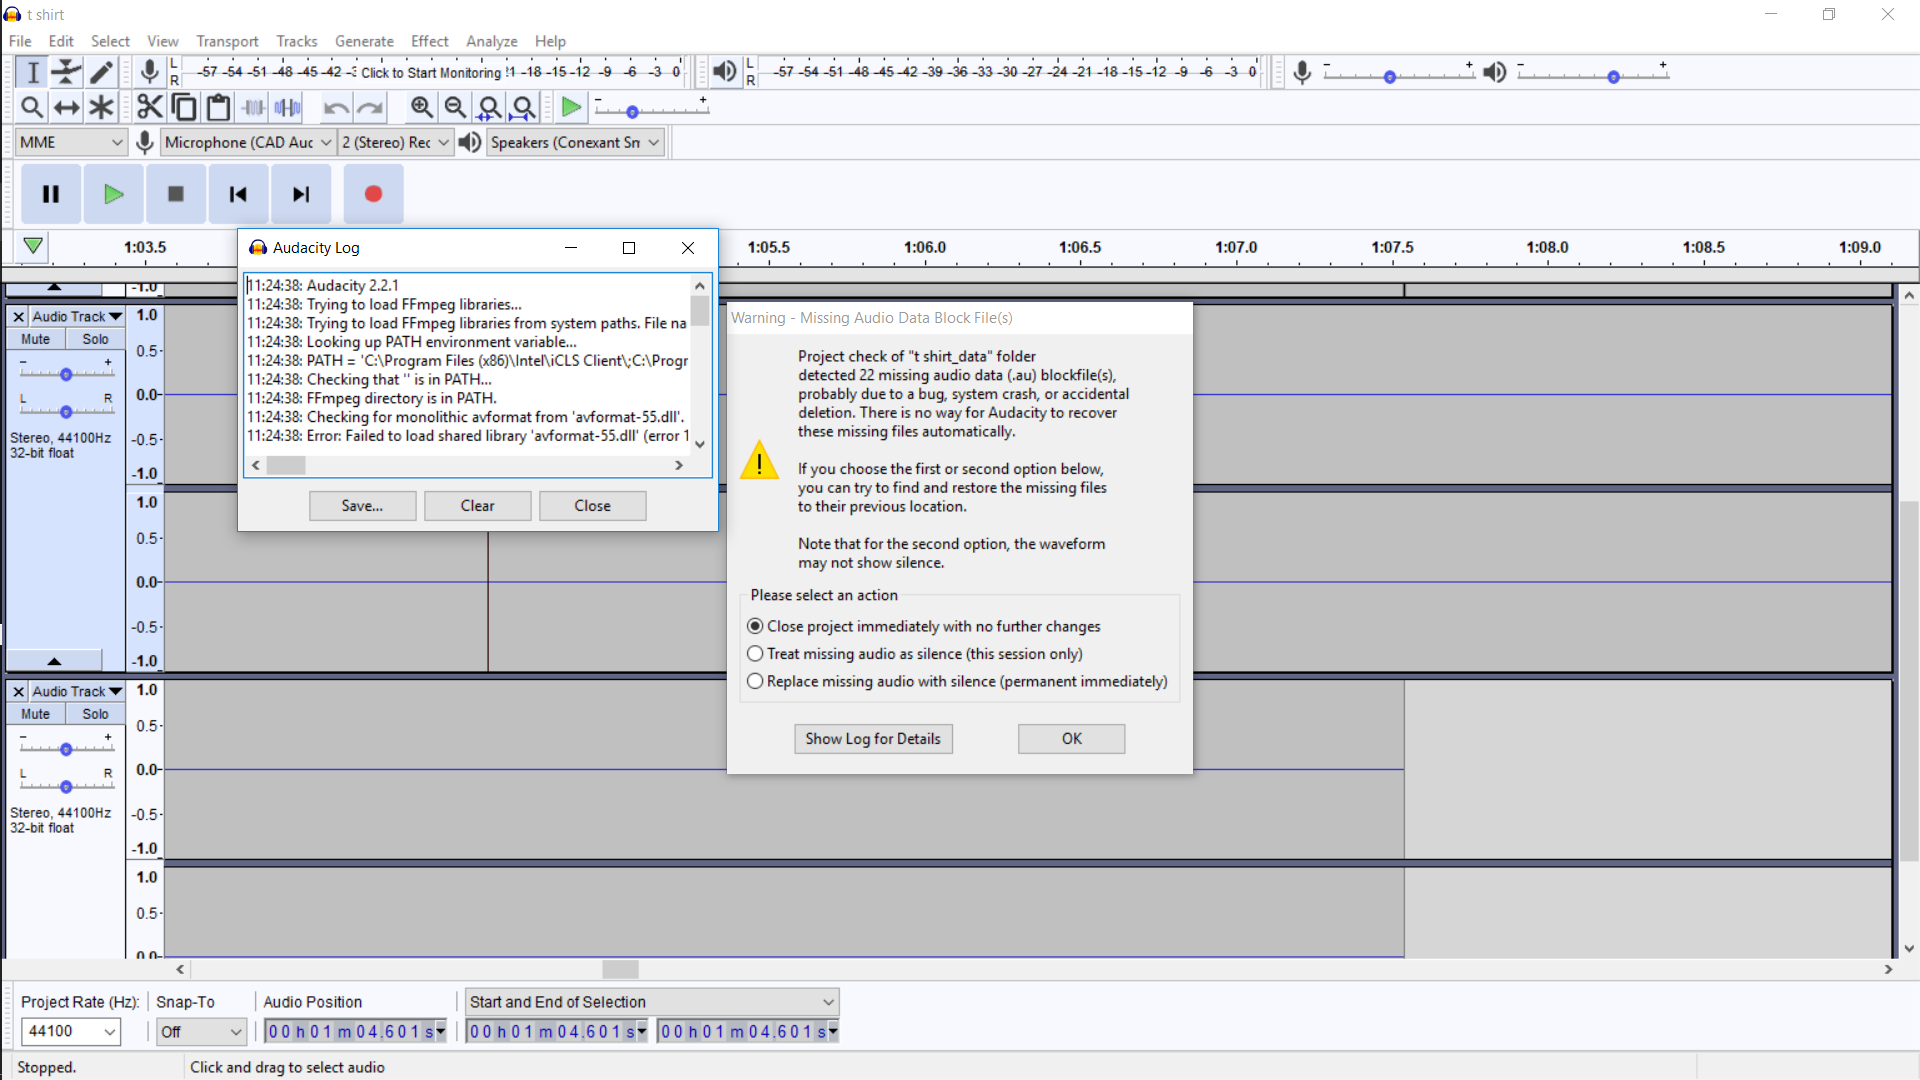
Task: Click Show Log for Details button
Action: pyautogui.click(x=873, y=739)
